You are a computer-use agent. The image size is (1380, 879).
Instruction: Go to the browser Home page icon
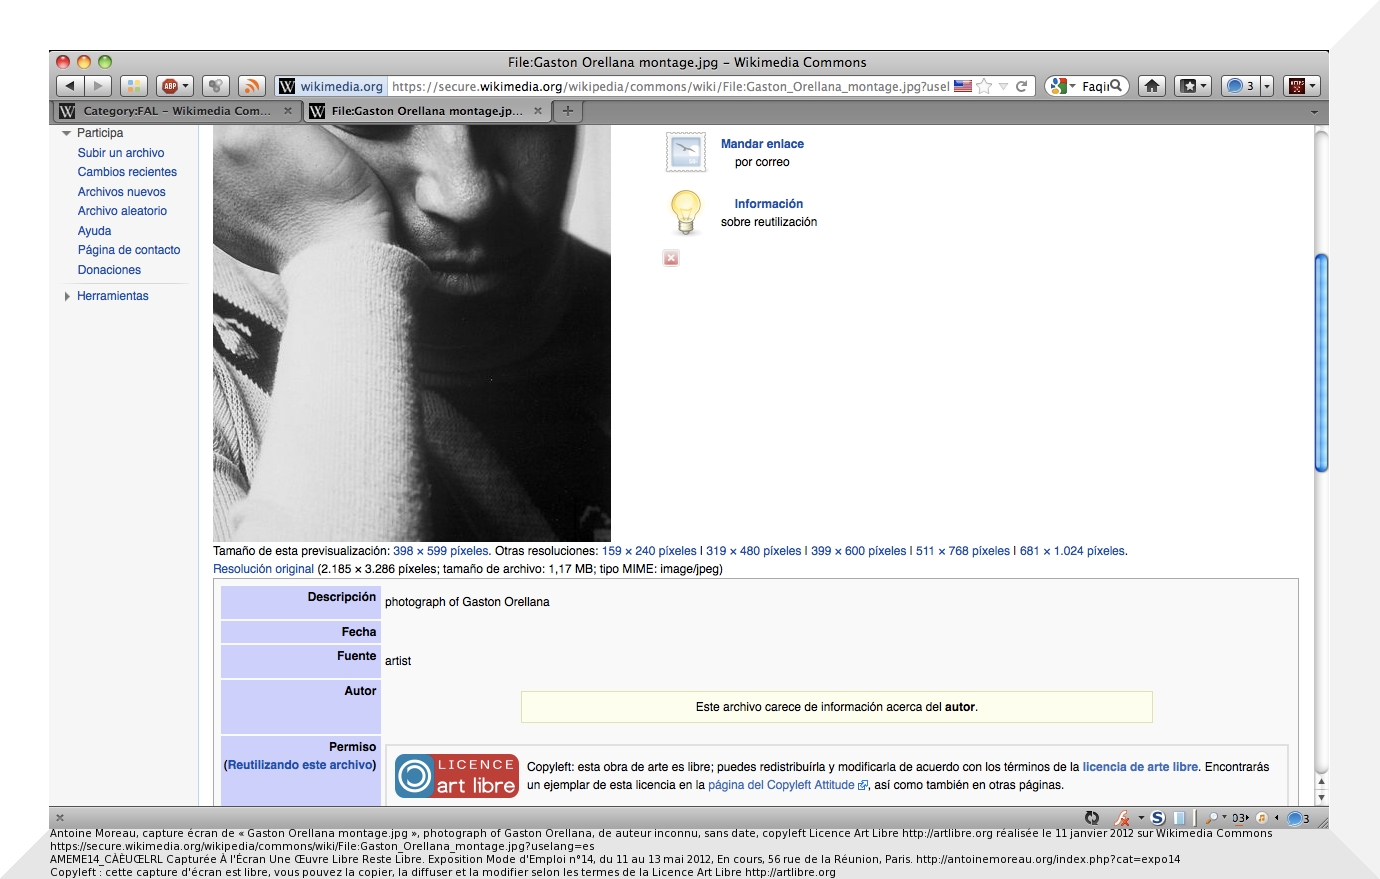click(x=1152, y=86)
